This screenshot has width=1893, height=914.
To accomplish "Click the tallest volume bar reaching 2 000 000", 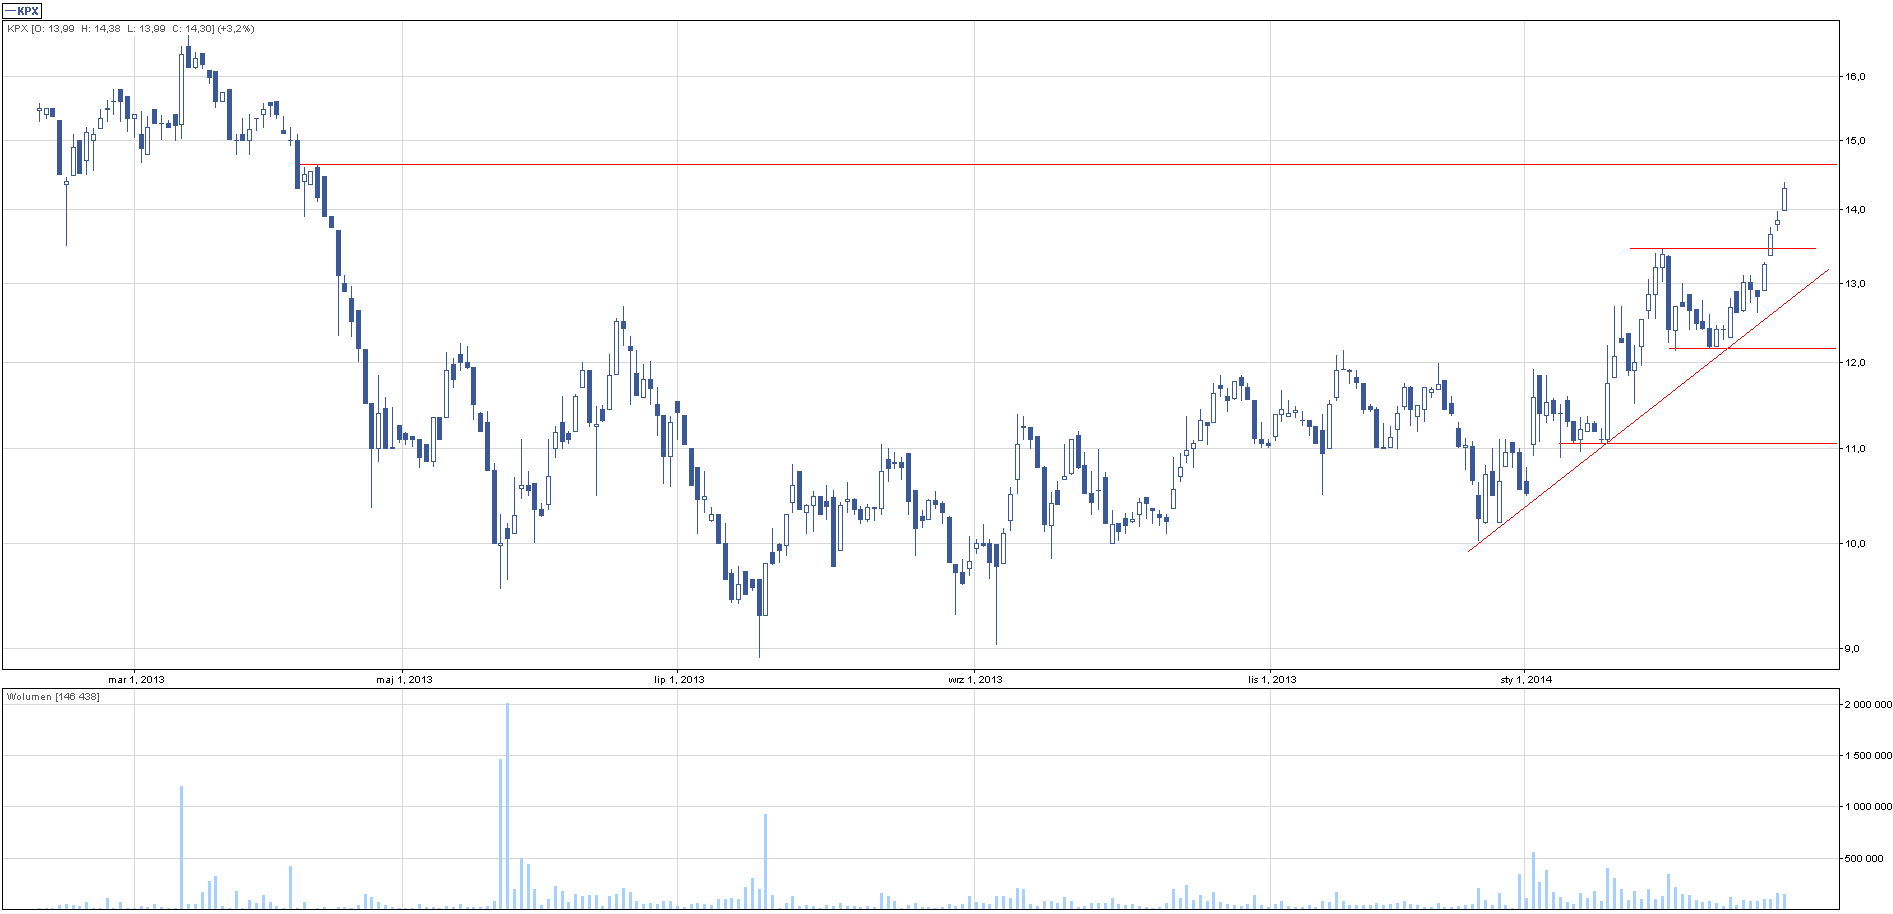I will (x=507, y=806).
